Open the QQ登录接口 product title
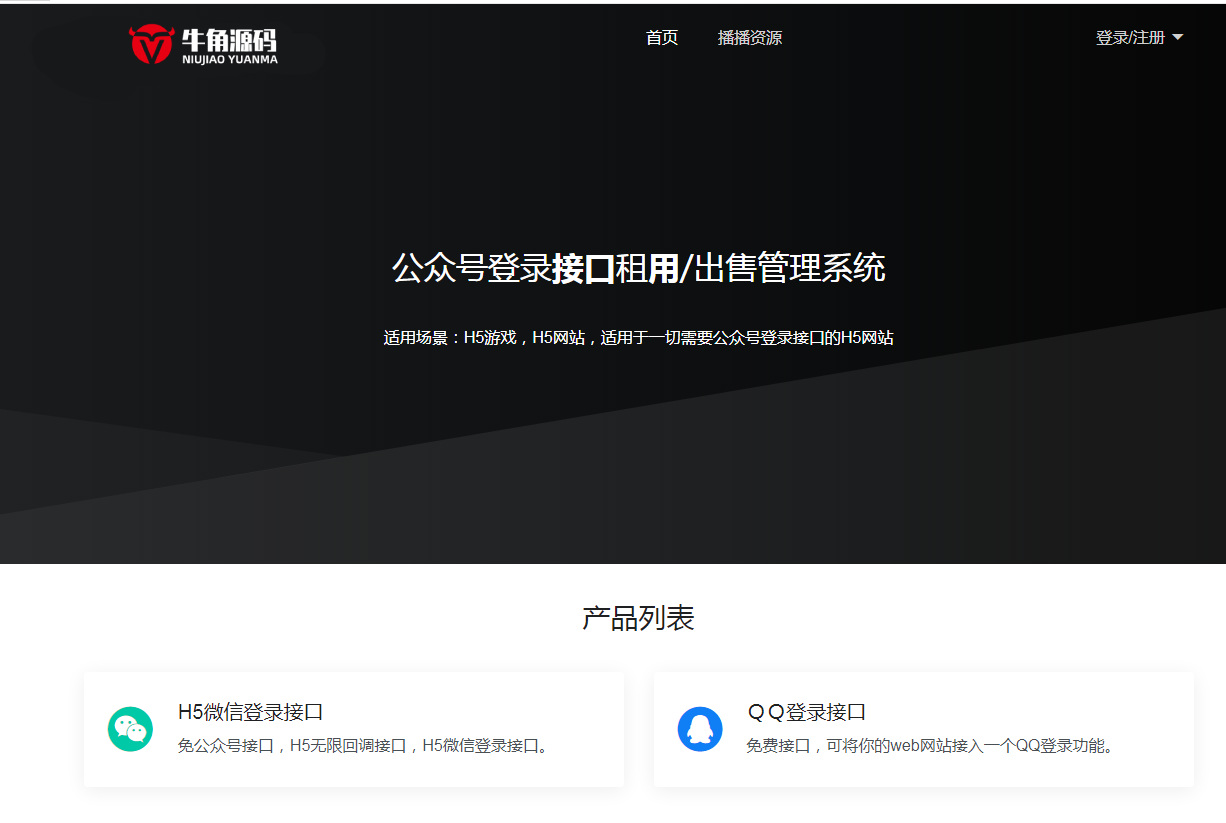This screenshot has width=1226, height=823. [x=807, y=712]
